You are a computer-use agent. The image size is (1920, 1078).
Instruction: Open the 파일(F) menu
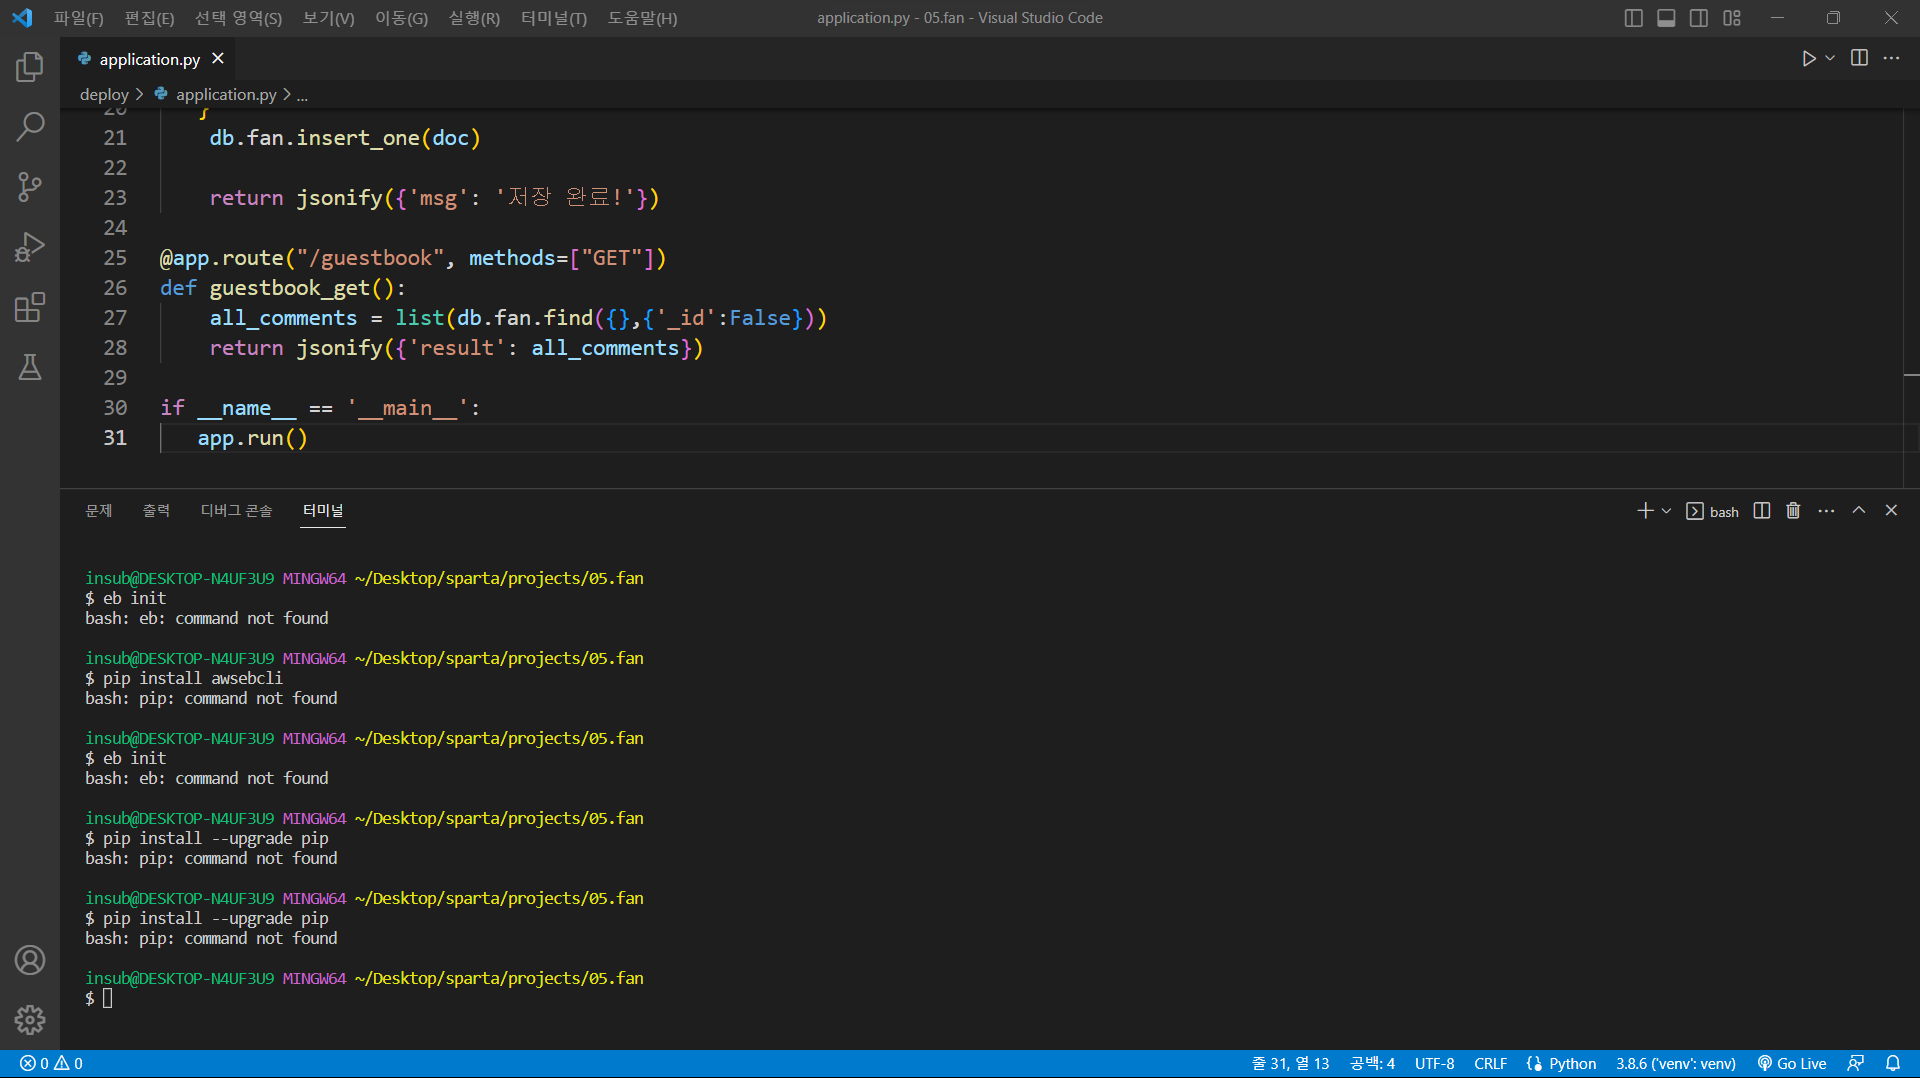pos(79,18)
